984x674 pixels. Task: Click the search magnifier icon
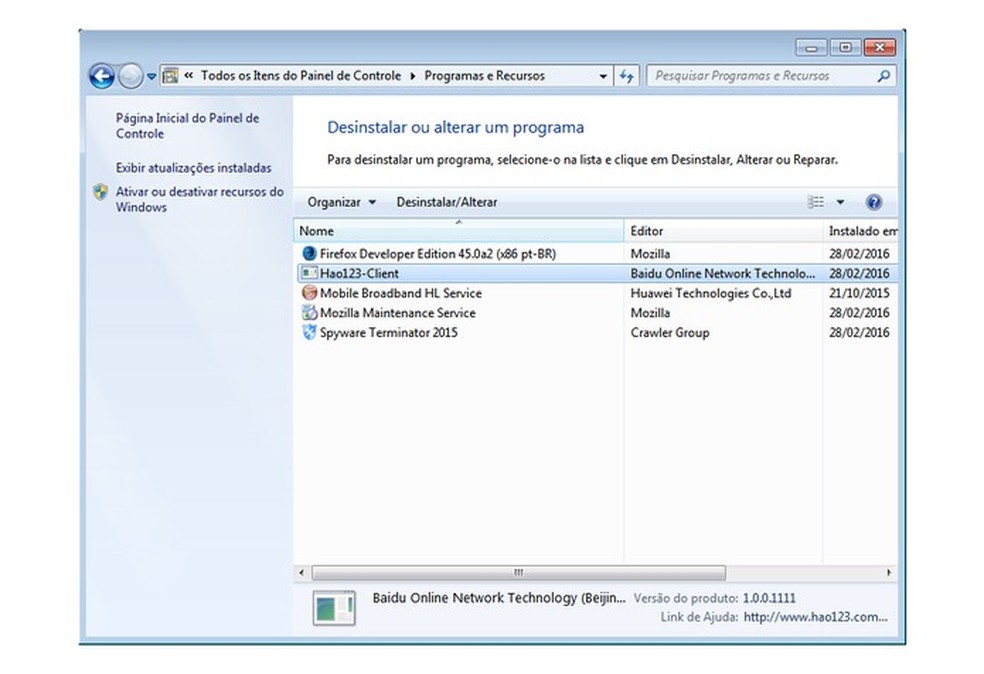884,76
